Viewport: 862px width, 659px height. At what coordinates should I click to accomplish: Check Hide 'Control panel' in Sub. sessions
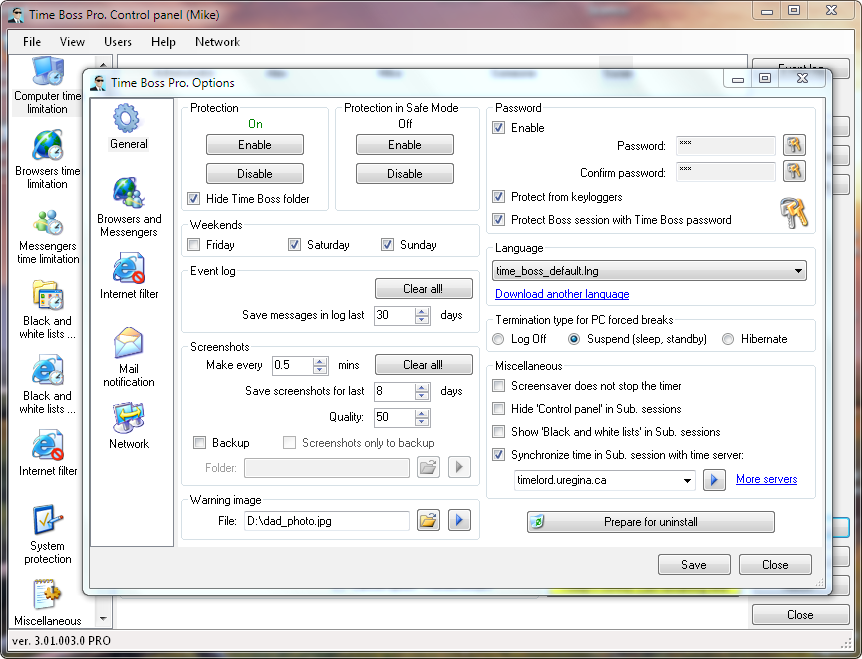click(499, 409)
